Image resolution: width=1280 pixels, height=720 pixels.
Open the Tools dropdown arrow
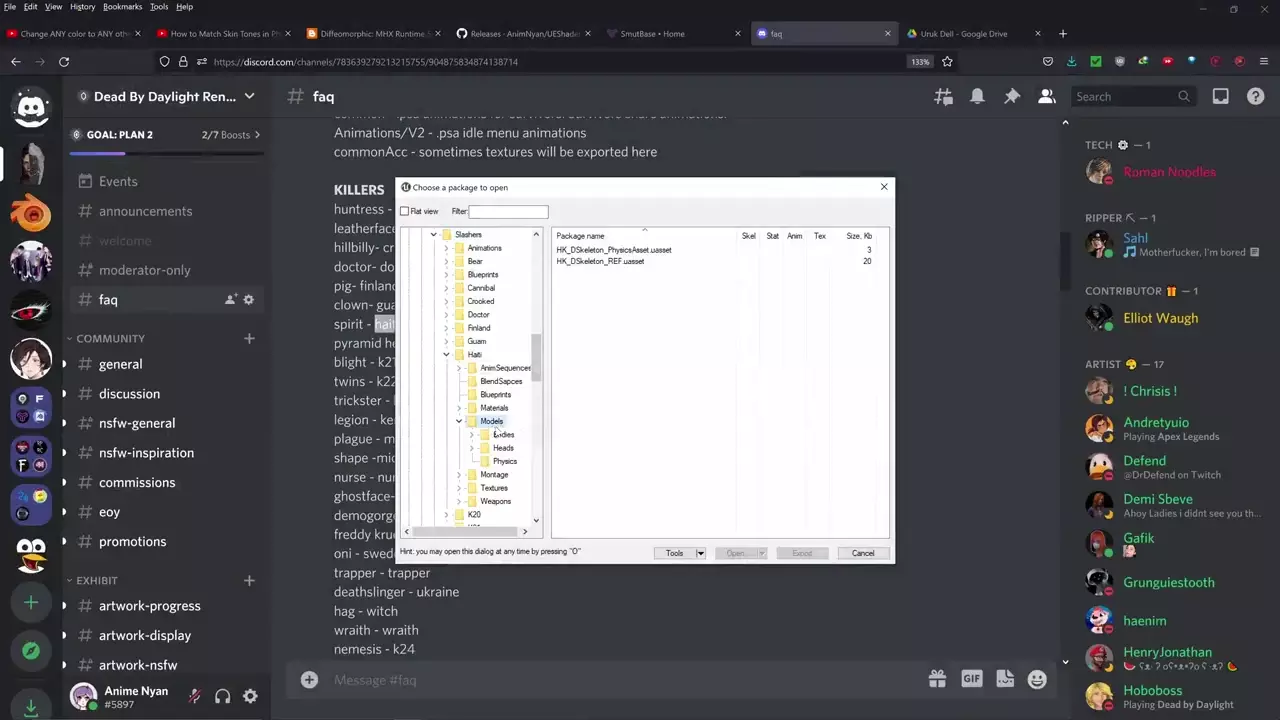700,553
